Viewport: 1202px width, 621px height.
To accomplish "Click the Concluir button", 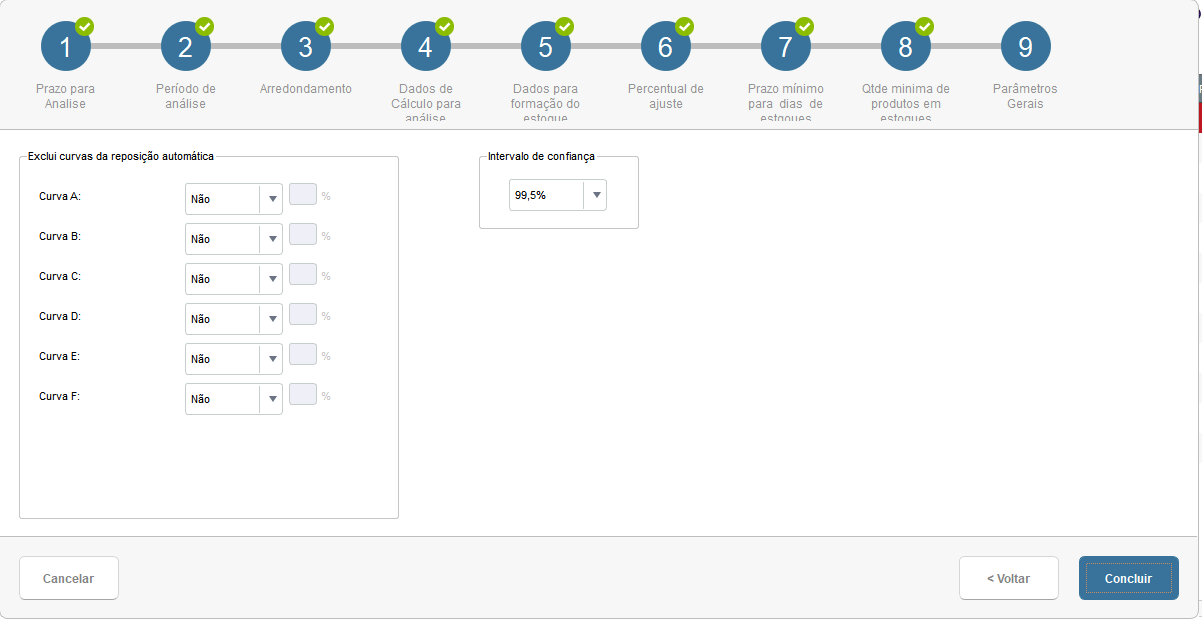I will pos(1129,578).
